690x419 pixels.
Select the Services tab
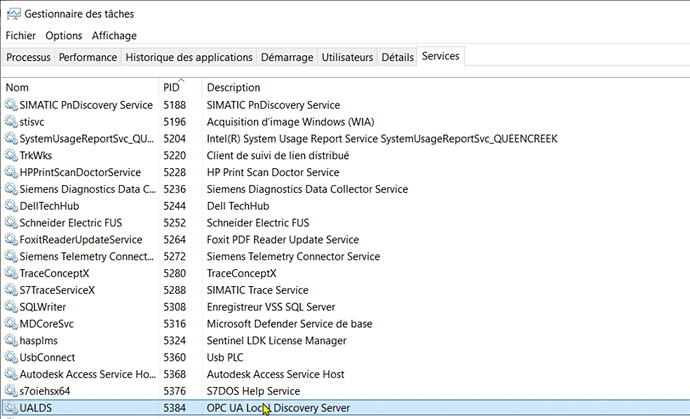point(440,56)
